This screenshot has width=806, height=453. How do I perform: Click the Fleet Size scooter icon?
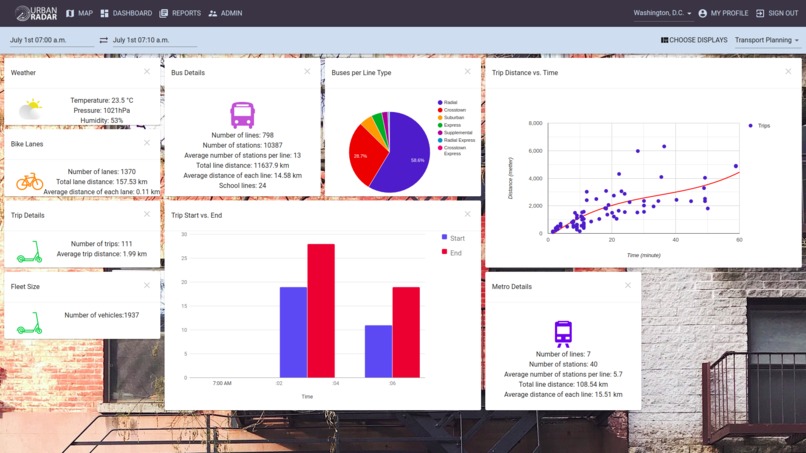coord(29,323)
